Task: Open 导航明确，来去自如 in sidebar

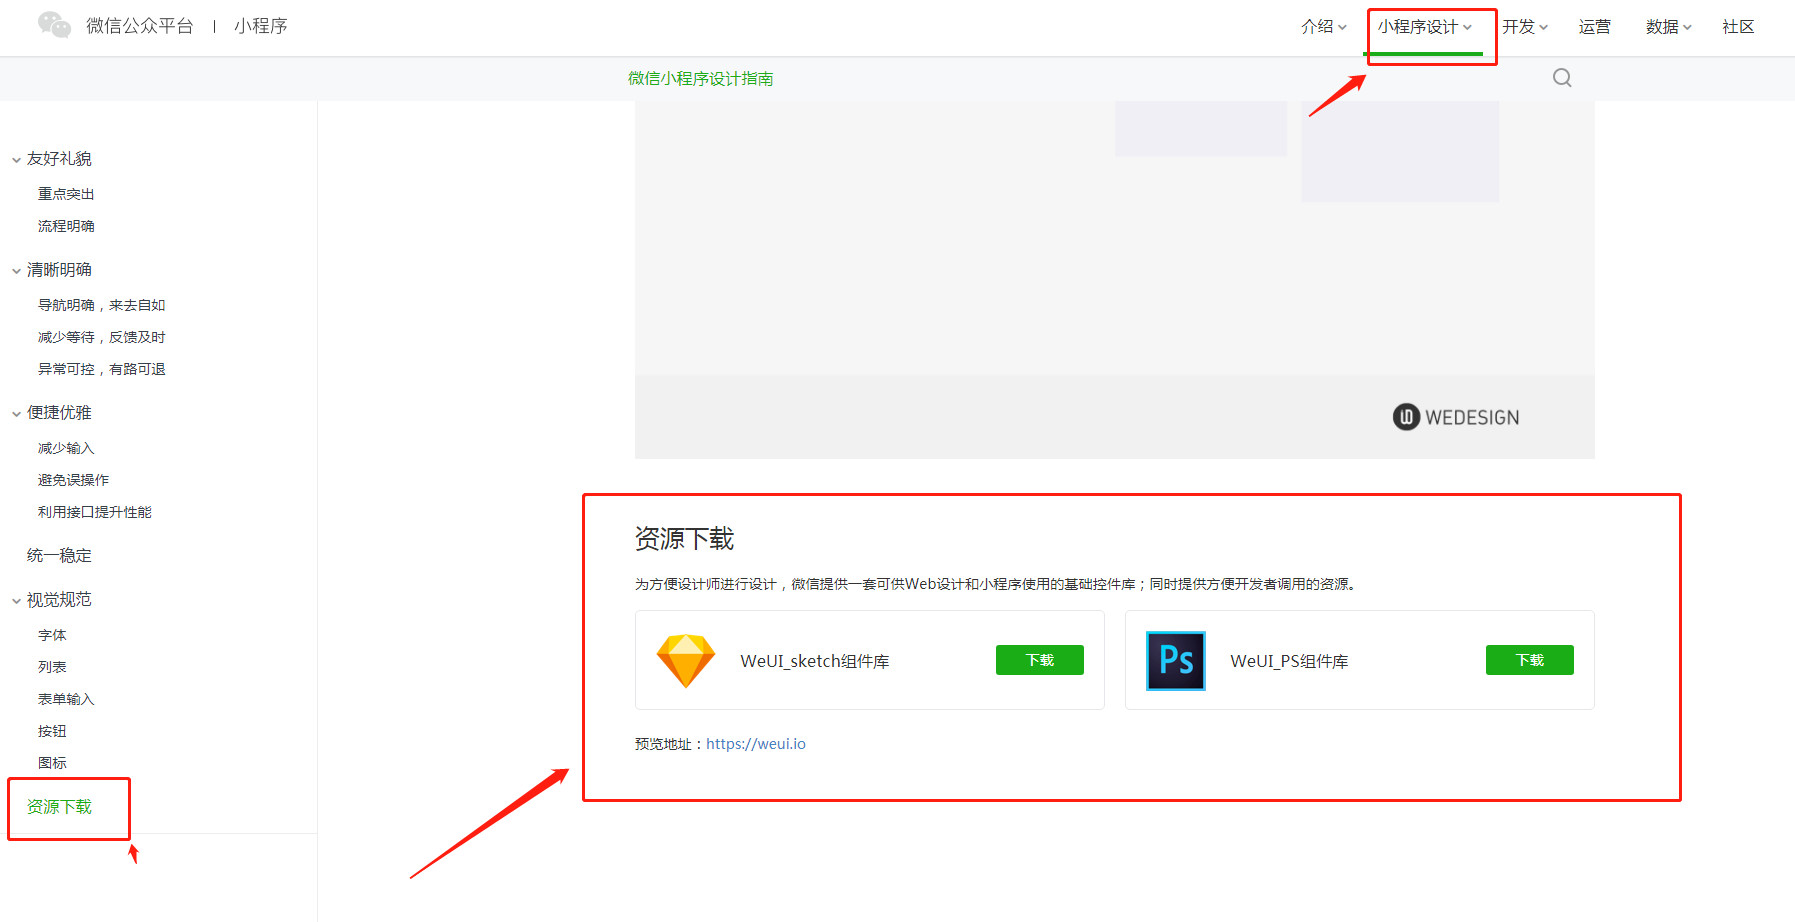Action: [x=102, y=305]
